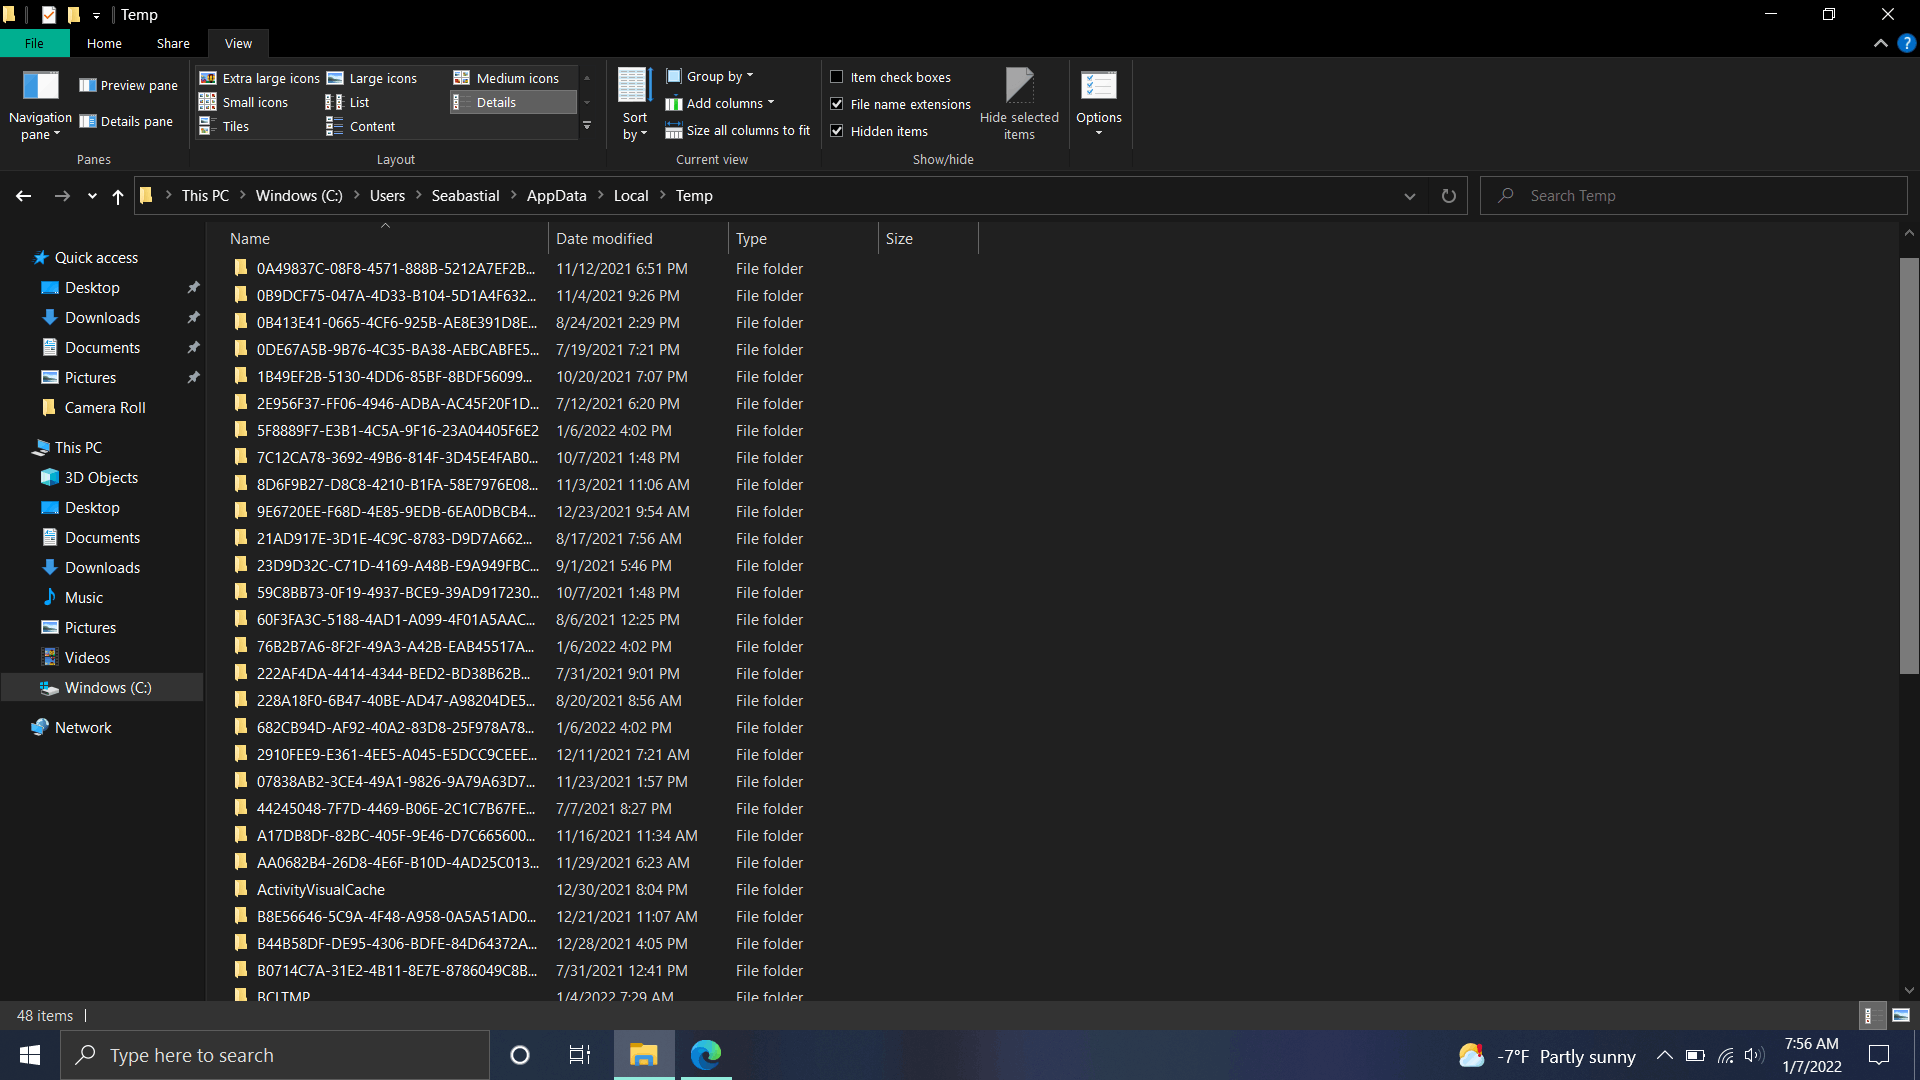
Task: Expand the Add columns dropdown
Action: pyautogui.click(x=721, y=104)
